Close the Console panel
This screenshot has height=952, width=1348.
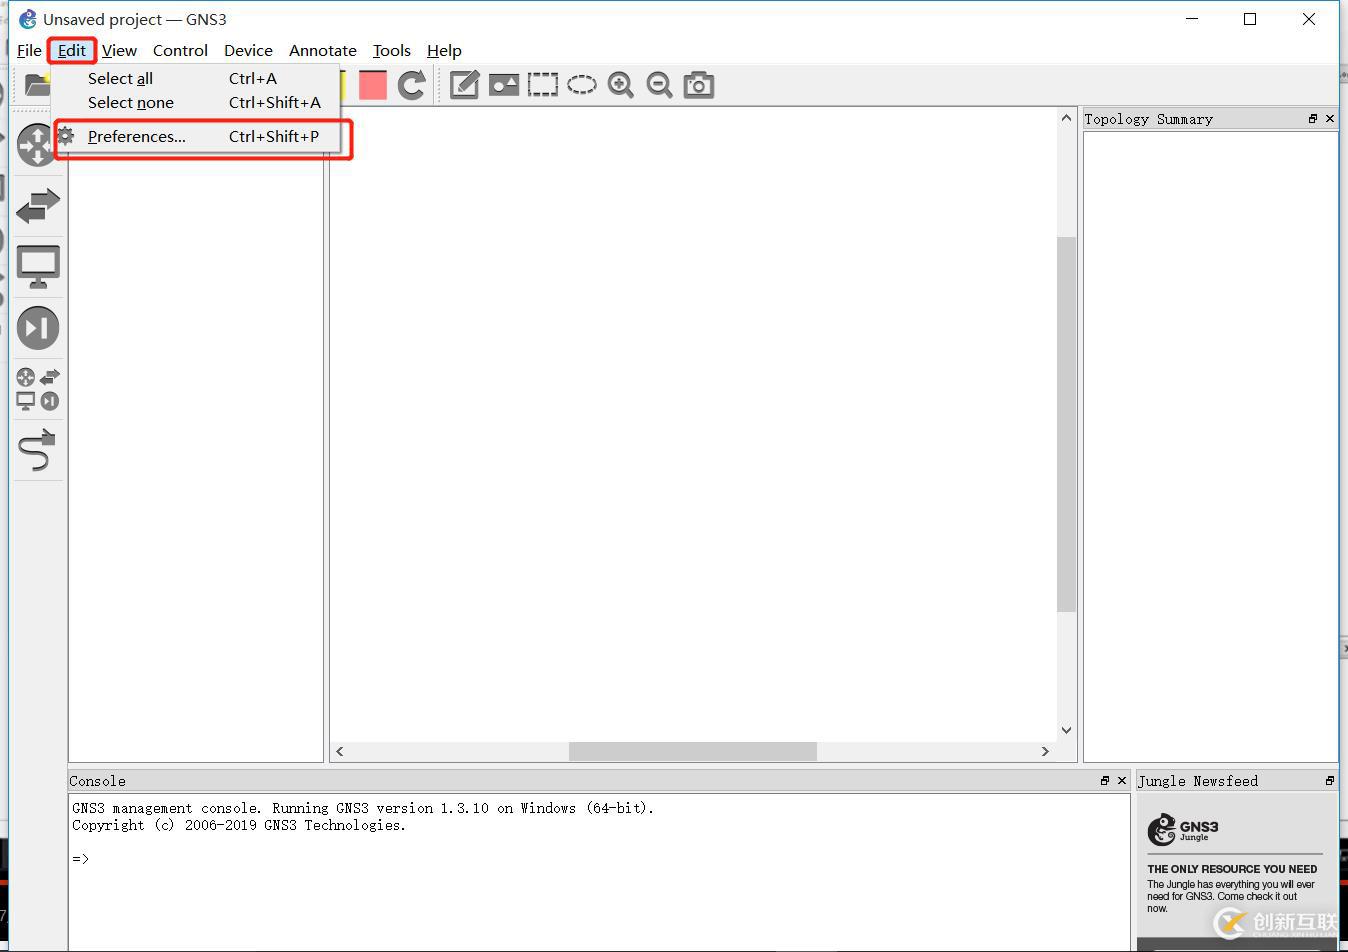[1122, 781]
